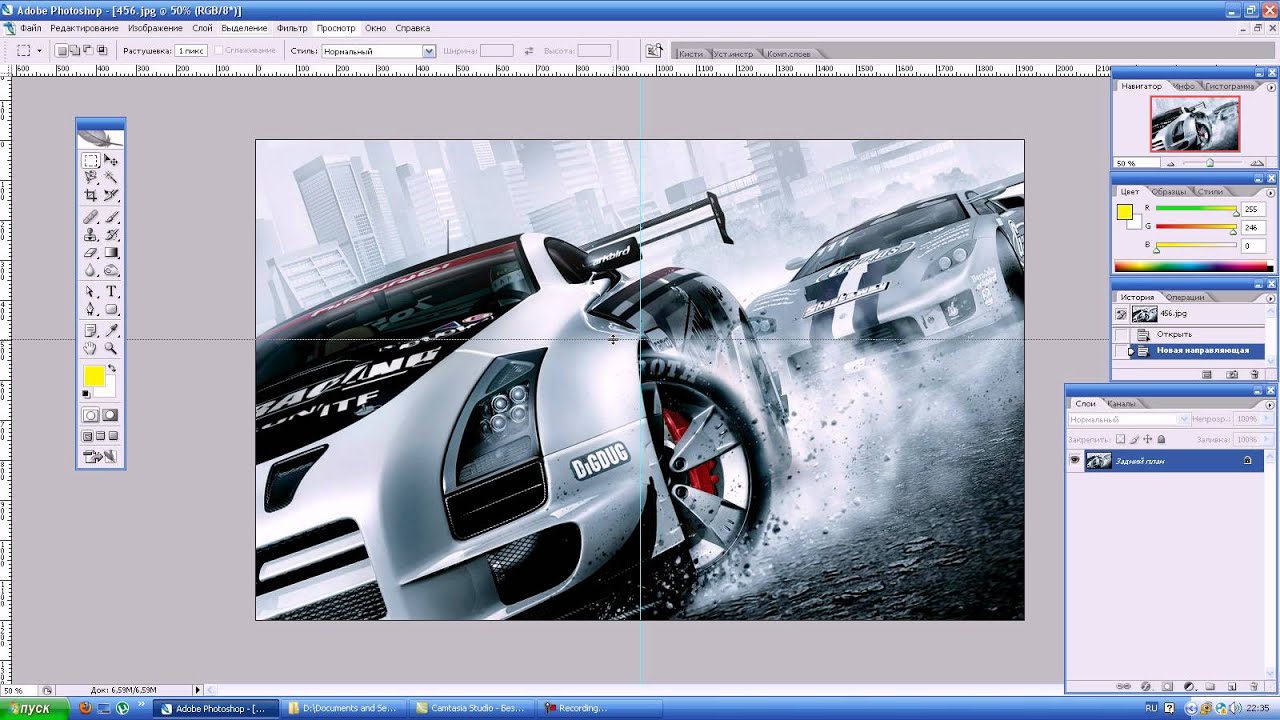Select the Blur tool
1280x720 pixels.
tap(90, 270)
